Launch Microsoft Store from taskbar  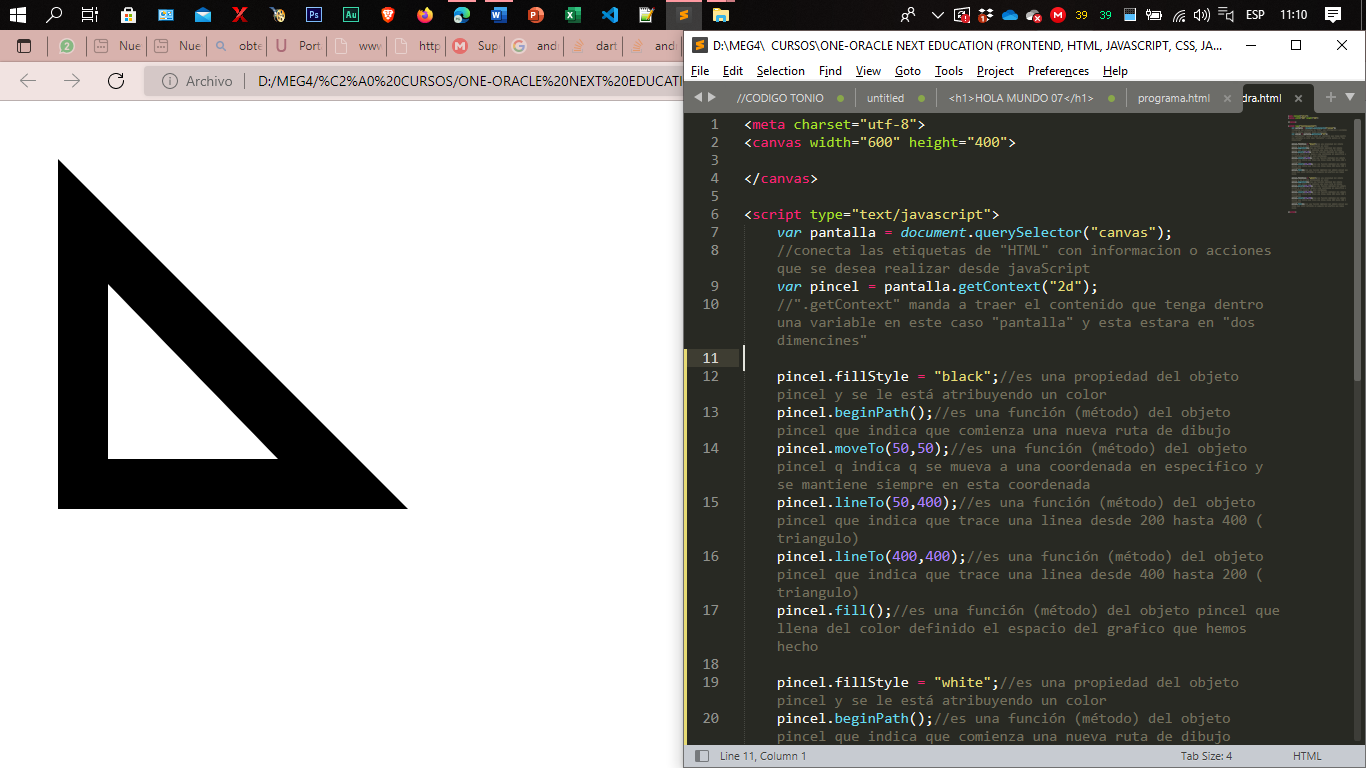(128, 15)
